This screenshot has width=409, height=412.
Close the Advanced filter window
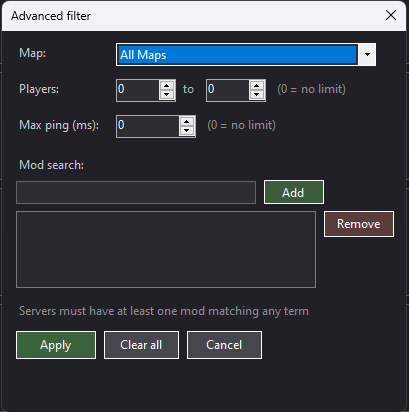(x=391, y=15)
